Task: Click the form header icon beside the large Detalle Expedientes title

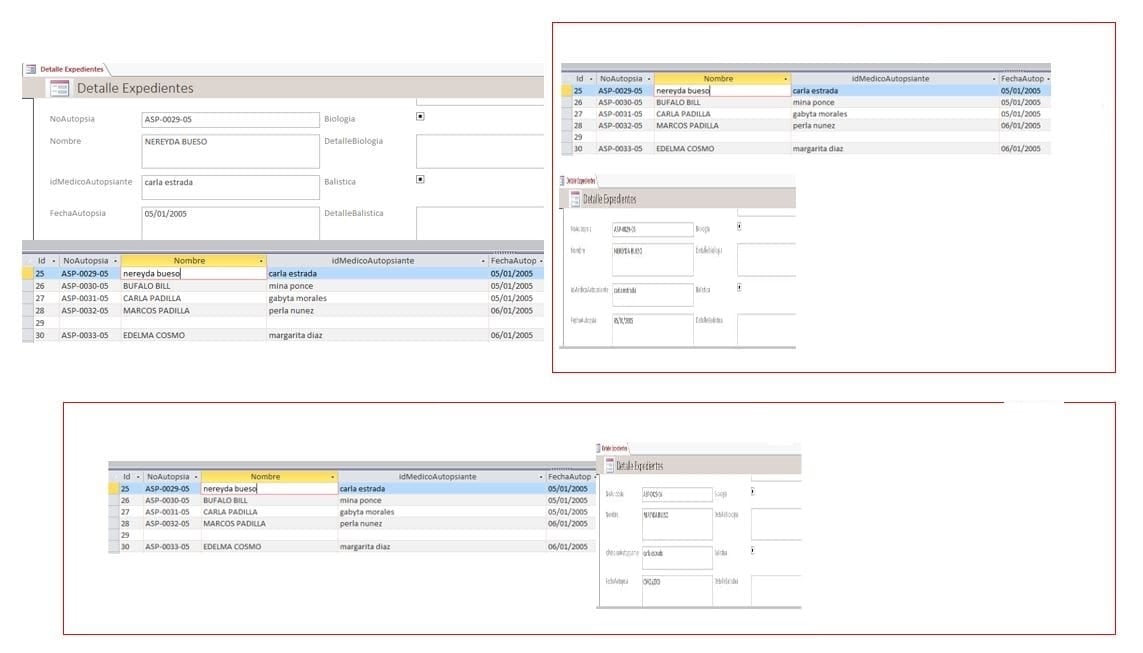Action: tap(59, 88)
